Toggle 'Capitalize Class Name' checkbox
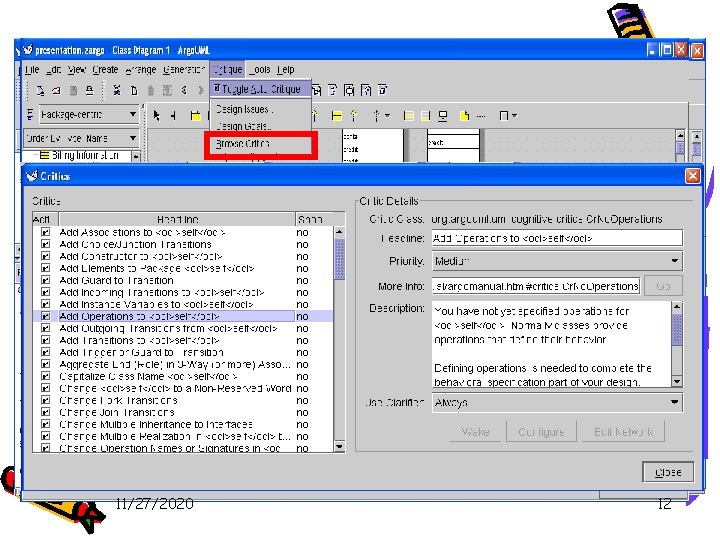Screen dimensions: 720x540 [x=45, y=376]
